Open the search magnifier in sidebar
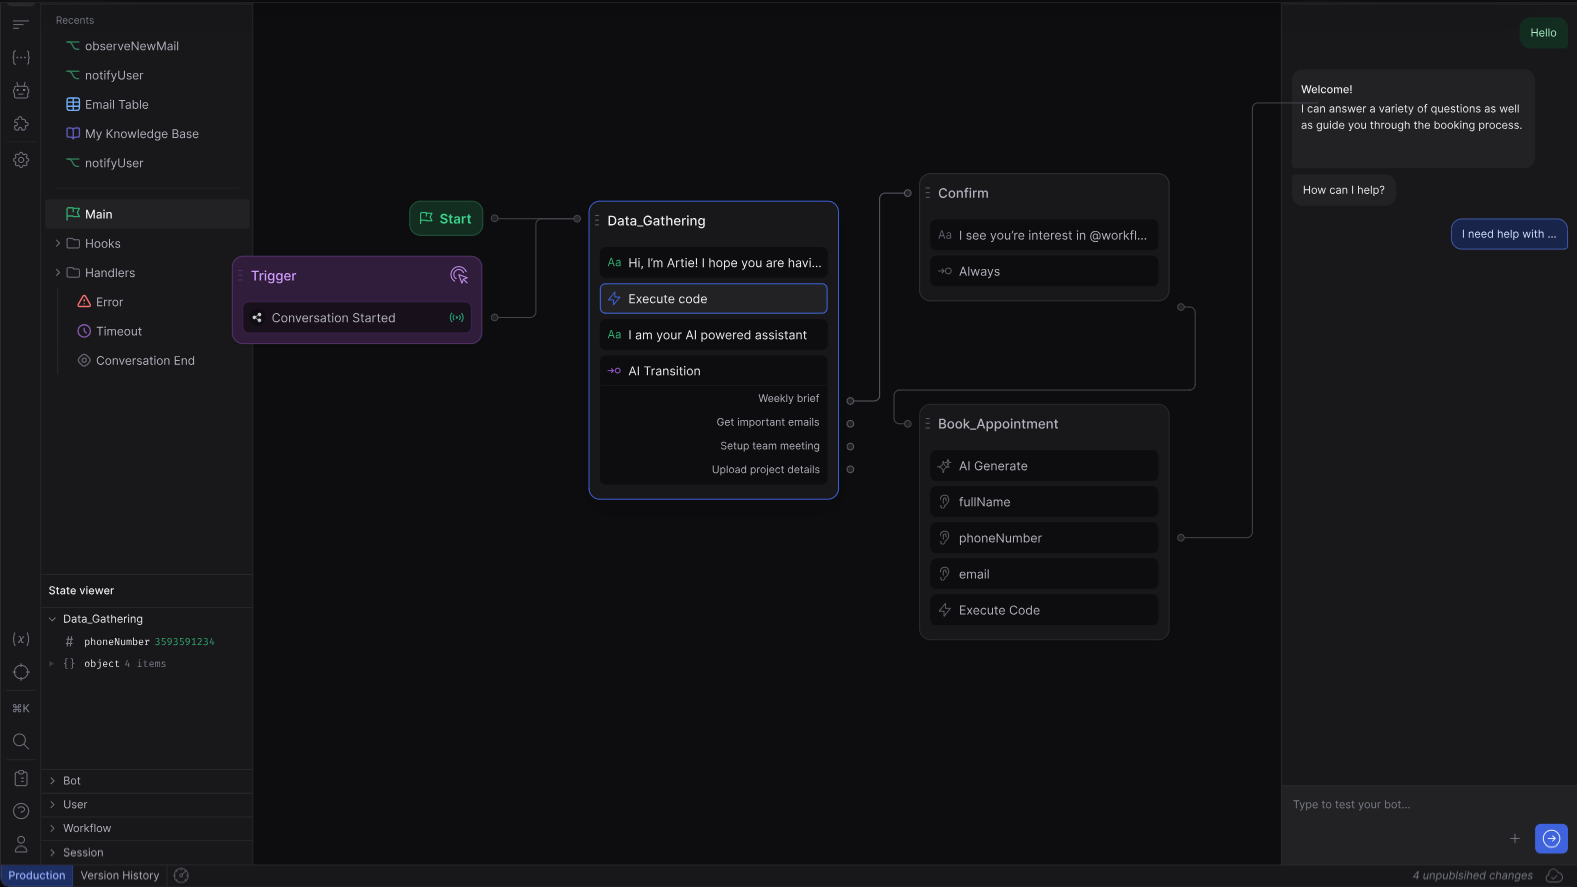The image size is (1577, 888). click(x=21, y=741)
